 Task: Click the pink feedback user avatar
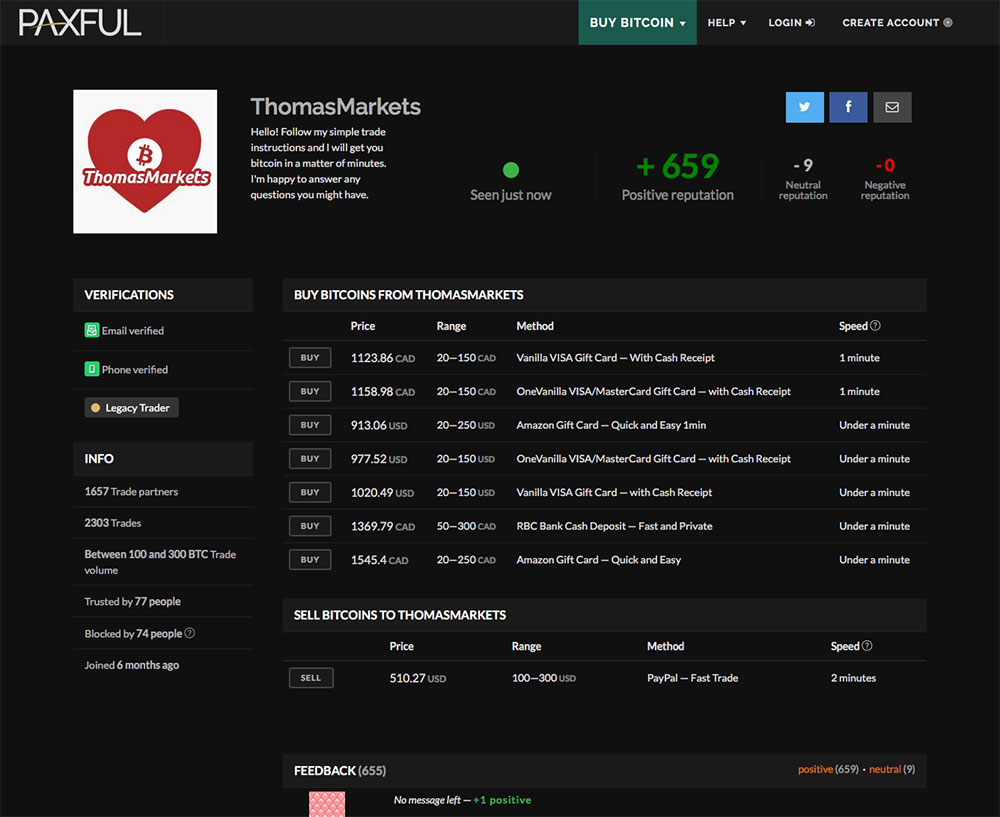point(327,804)
